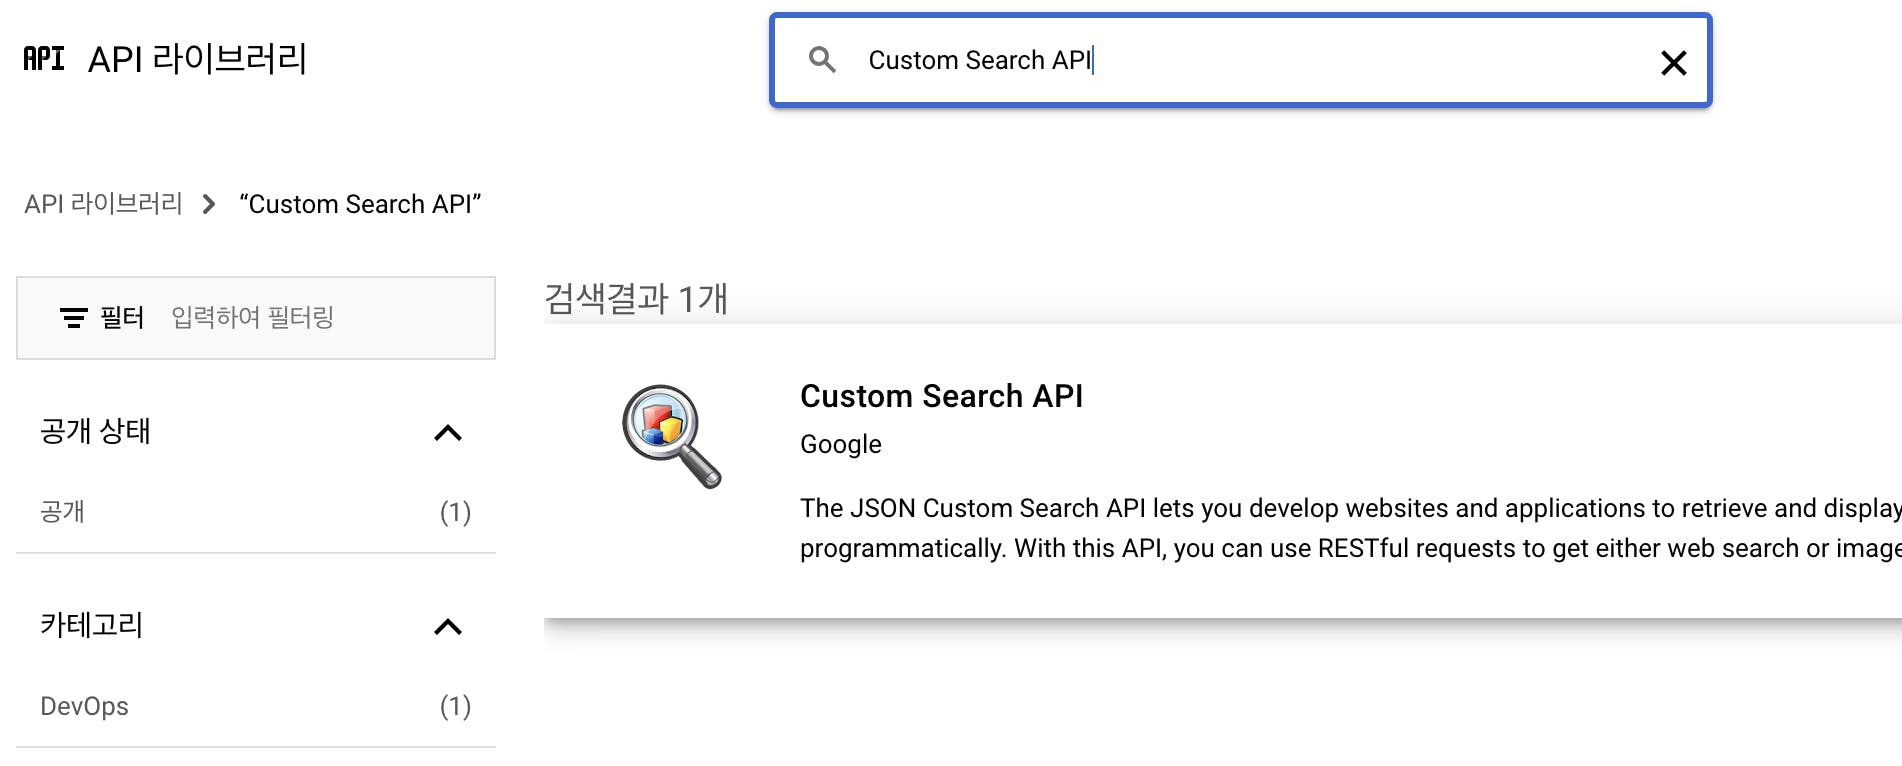Collapse the 공개 상태 section

click(448, 433)
